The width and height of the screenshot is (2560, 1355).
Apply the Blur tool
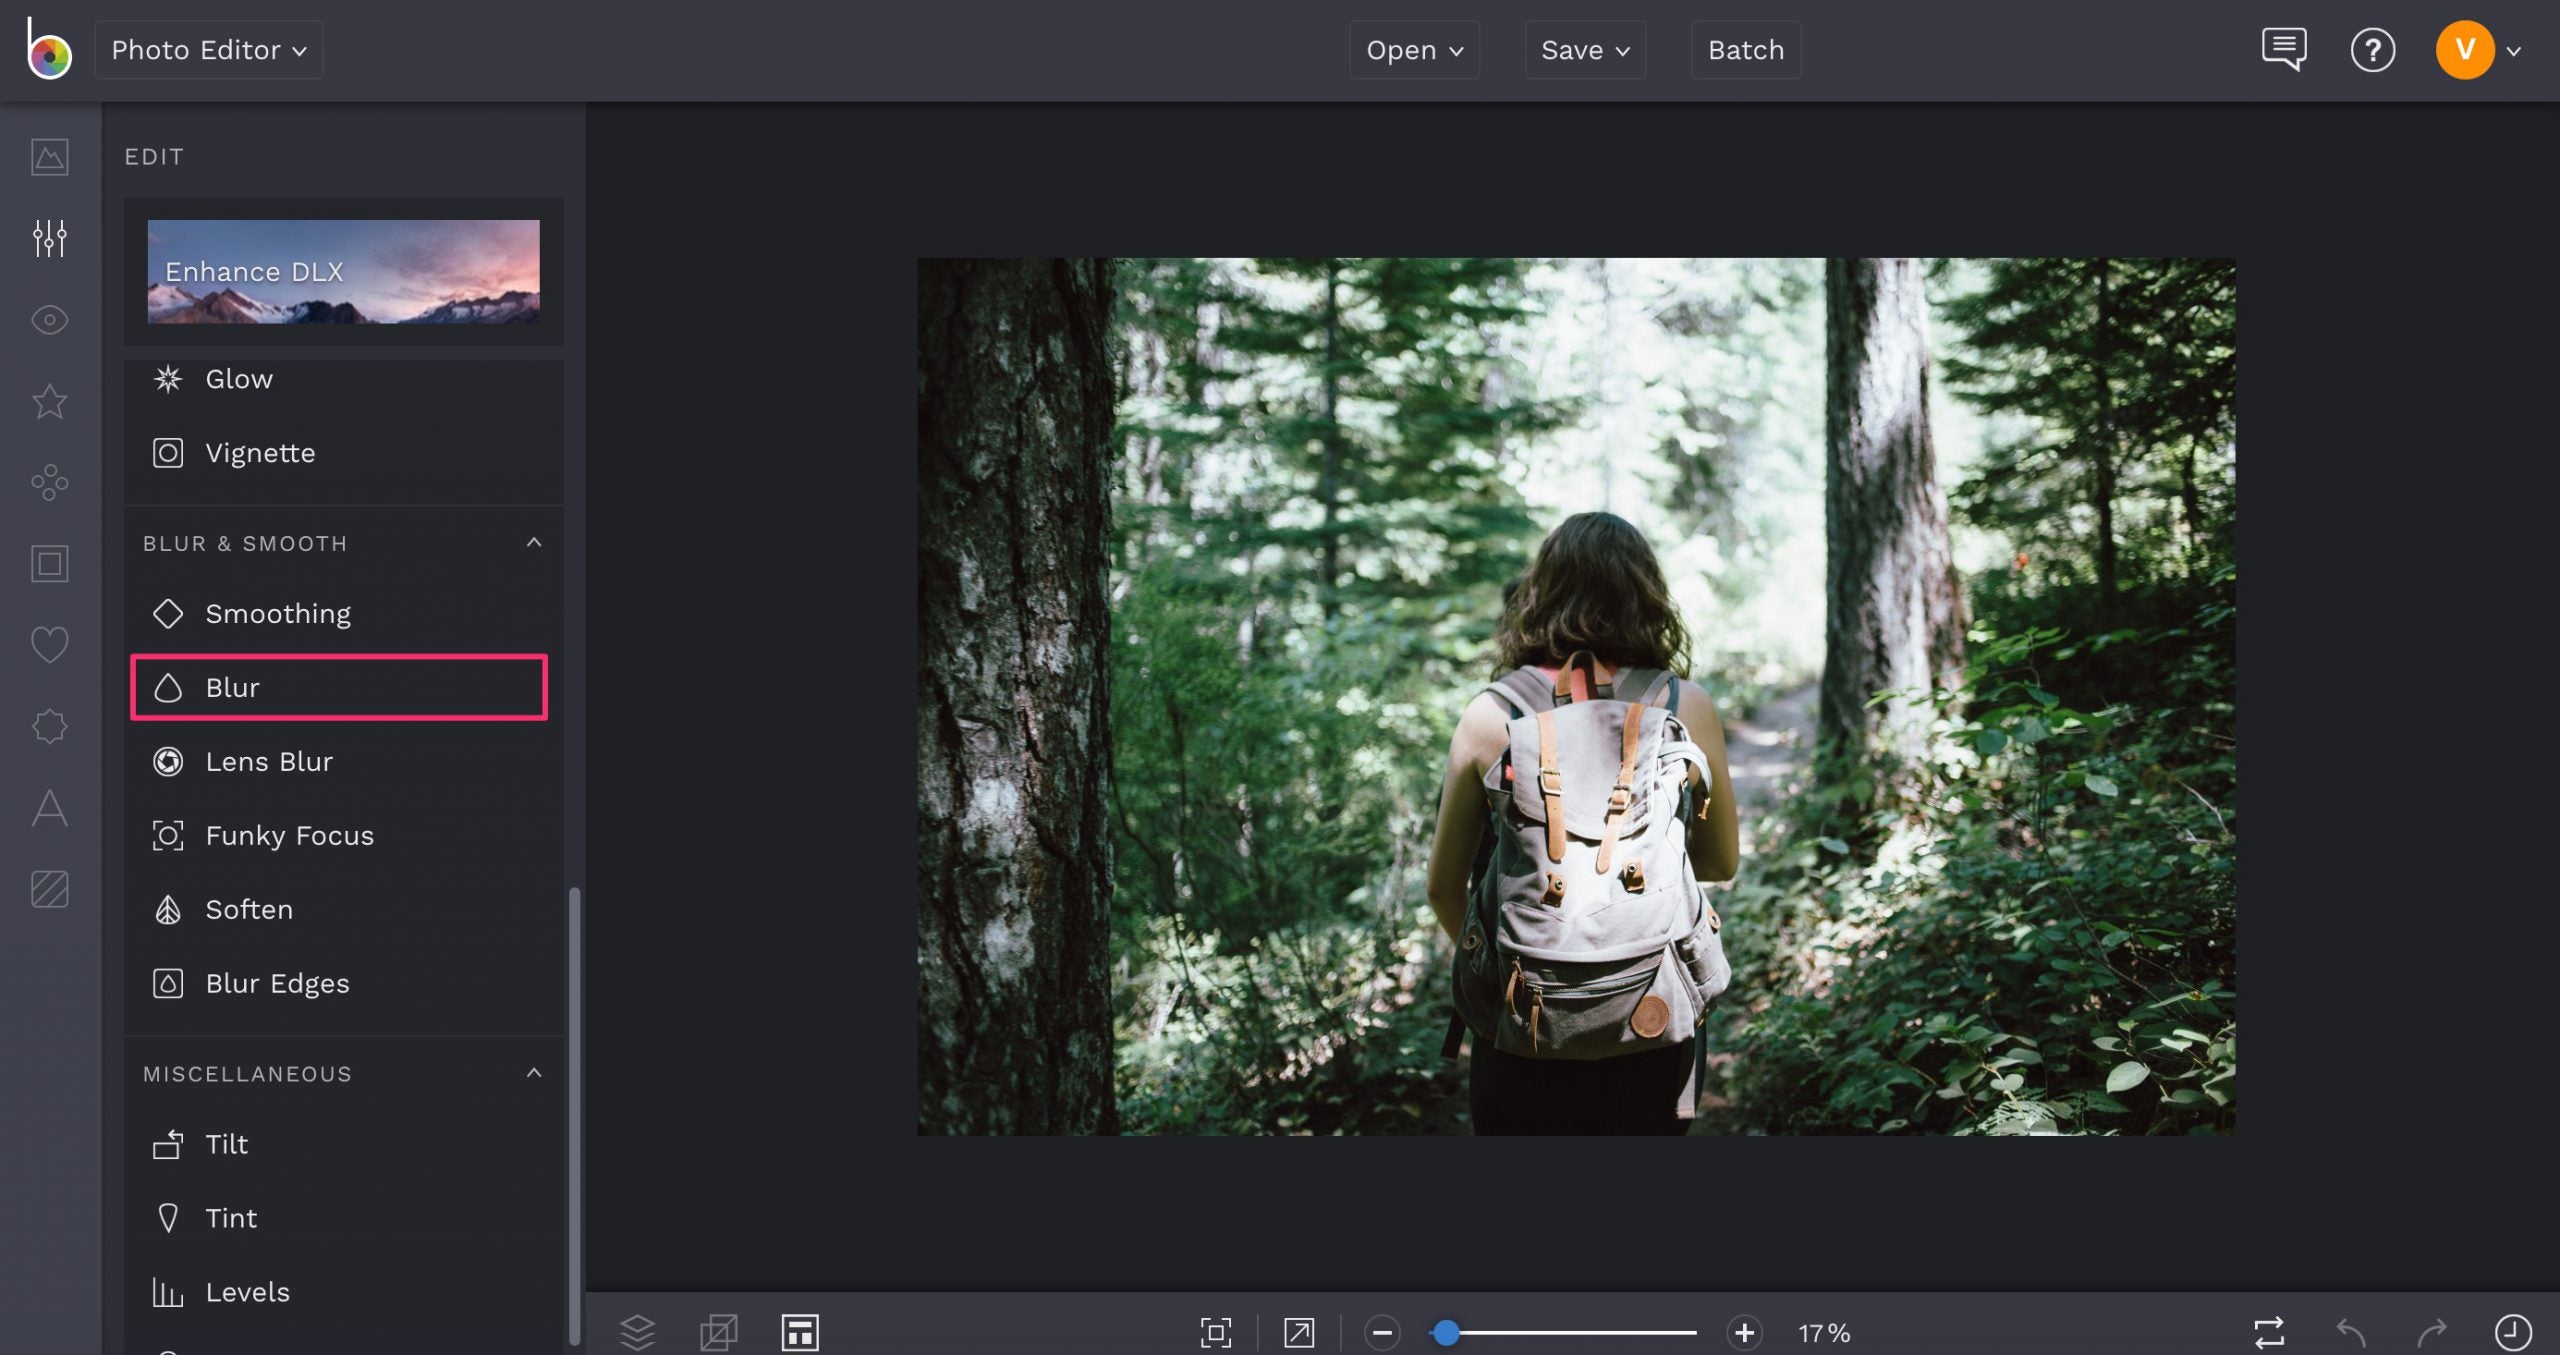(x=338, y=687)
